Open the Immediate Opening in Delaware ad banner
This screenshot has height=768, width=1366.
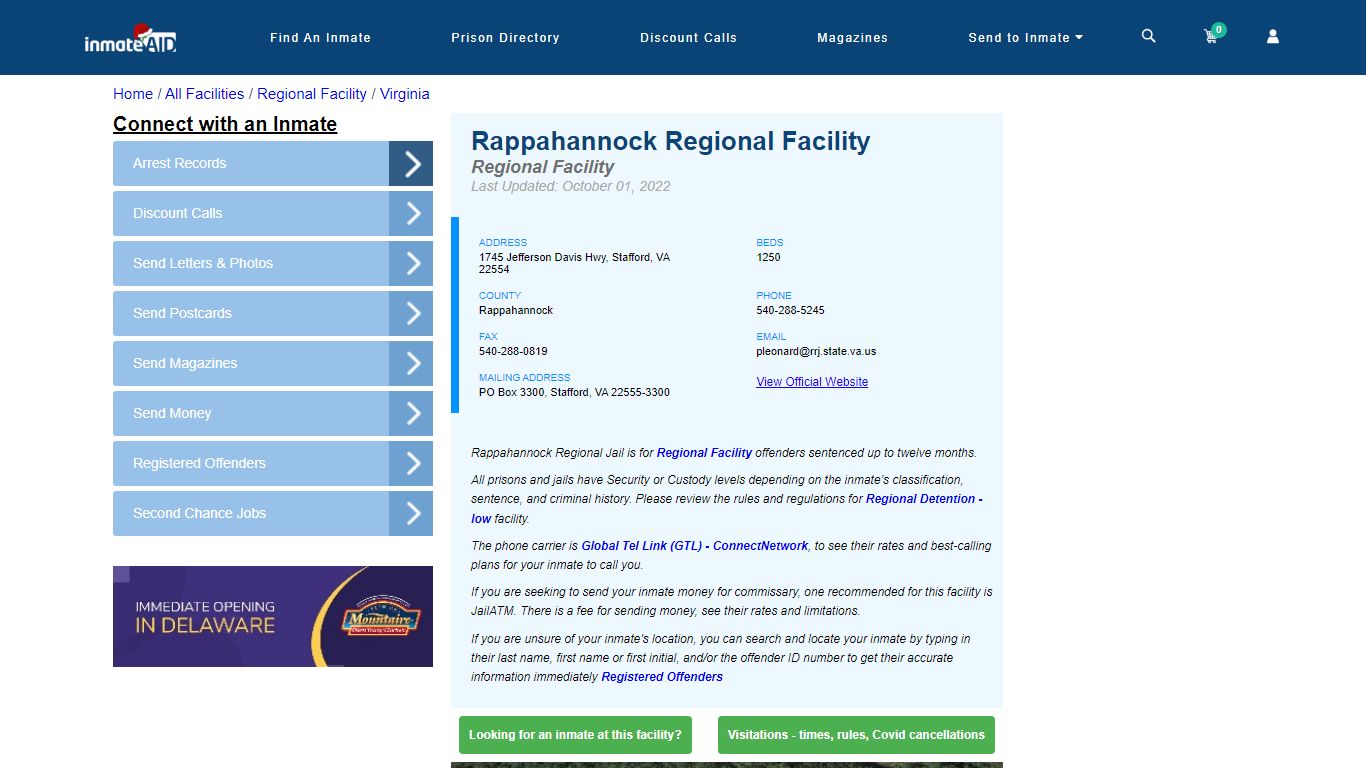point(273,616)
